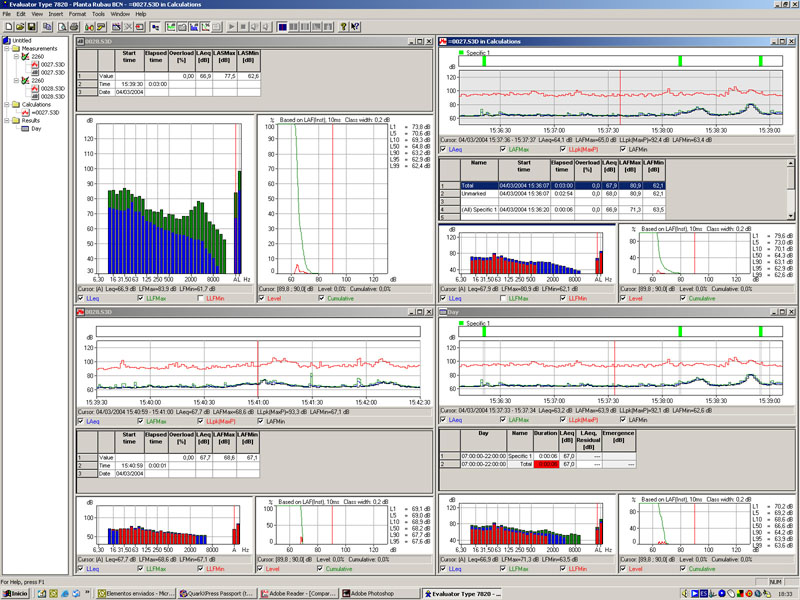This screenshot has height=600, width=800.
Task: Click the Copy toolbar icon
Action: pyautogui.click(x=47, y=27)
